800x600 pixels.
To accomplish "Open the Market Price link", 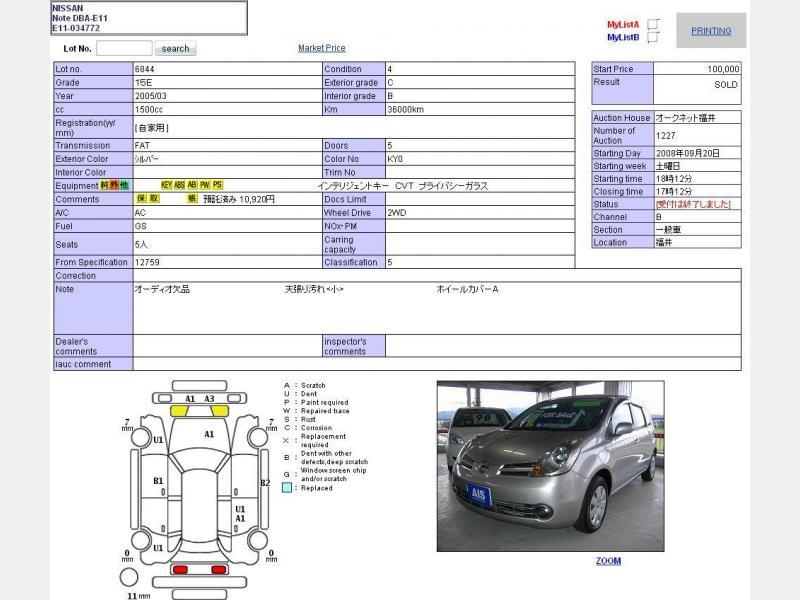I will [321, 48].
